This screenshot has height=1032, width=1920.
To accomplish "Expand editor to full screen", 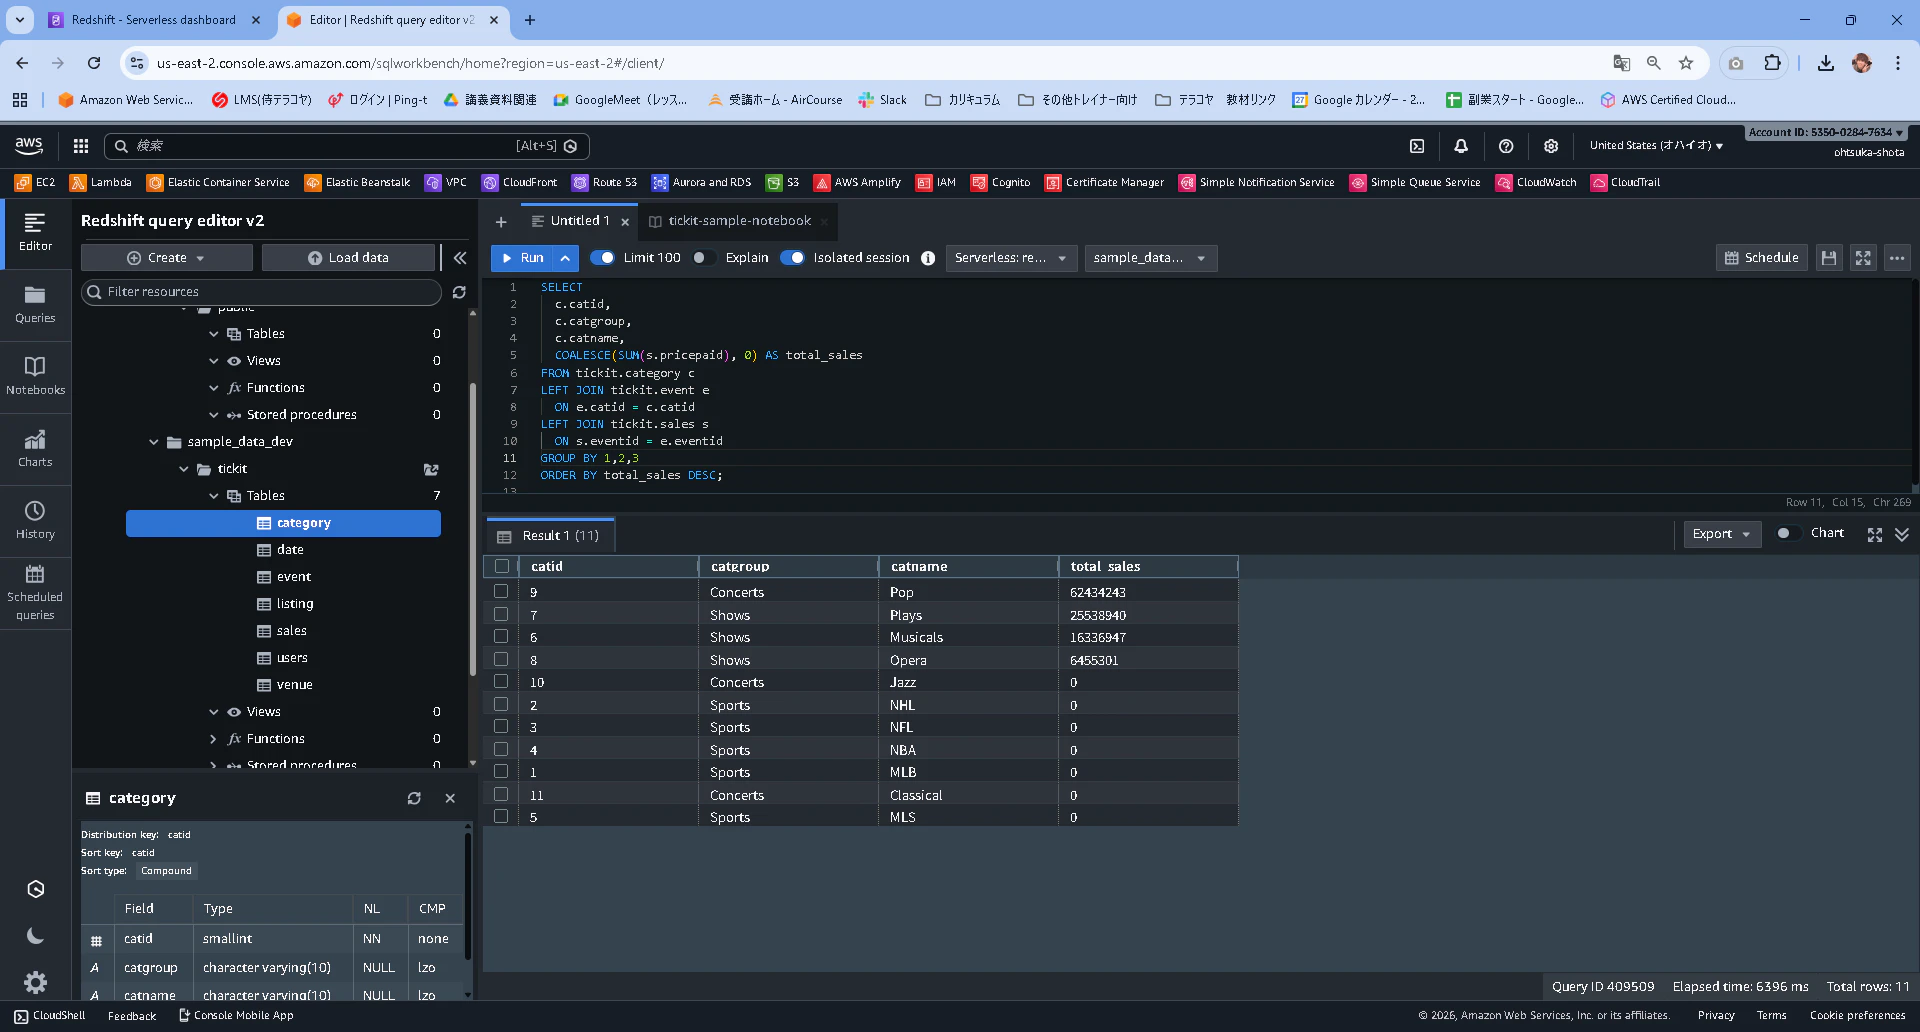I will pos(1863,258).
